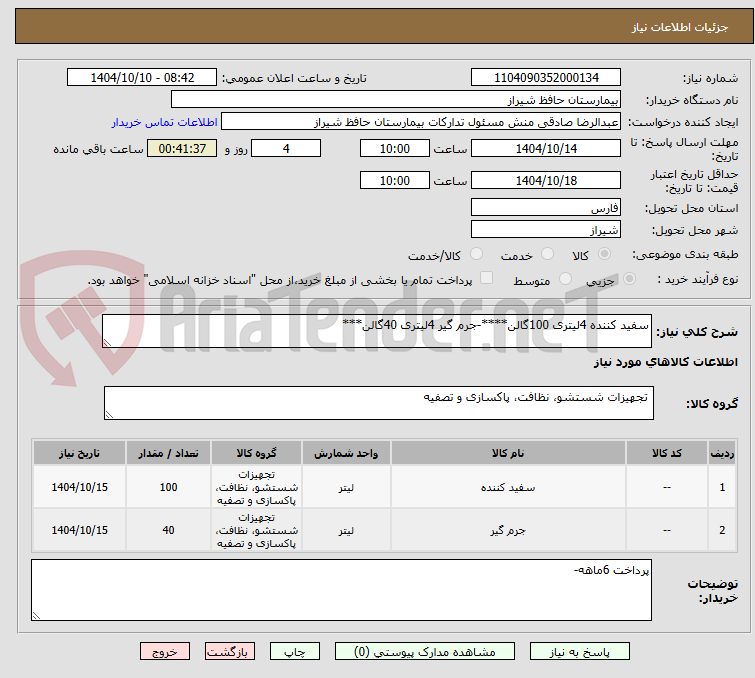
Task: Click the گروه کالا column header in table
Action: click(x=256, y=453)
